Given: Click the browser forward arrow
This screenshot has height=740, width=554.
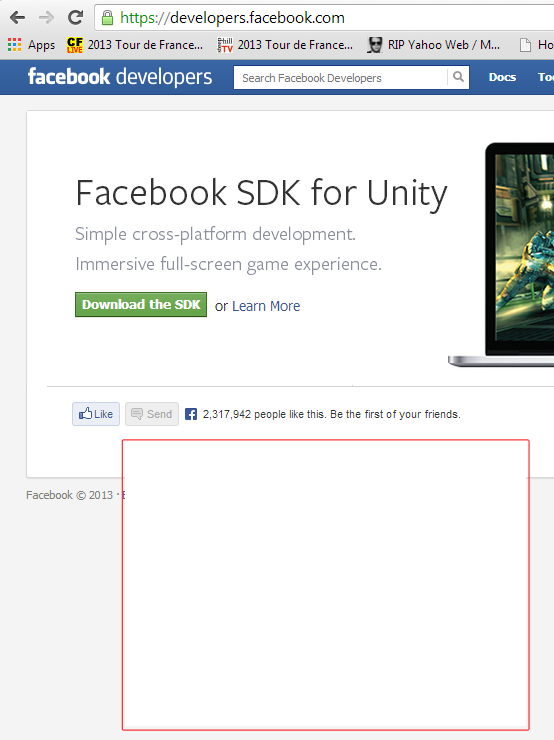Looking at the screenshot, I should coord(46,18).
